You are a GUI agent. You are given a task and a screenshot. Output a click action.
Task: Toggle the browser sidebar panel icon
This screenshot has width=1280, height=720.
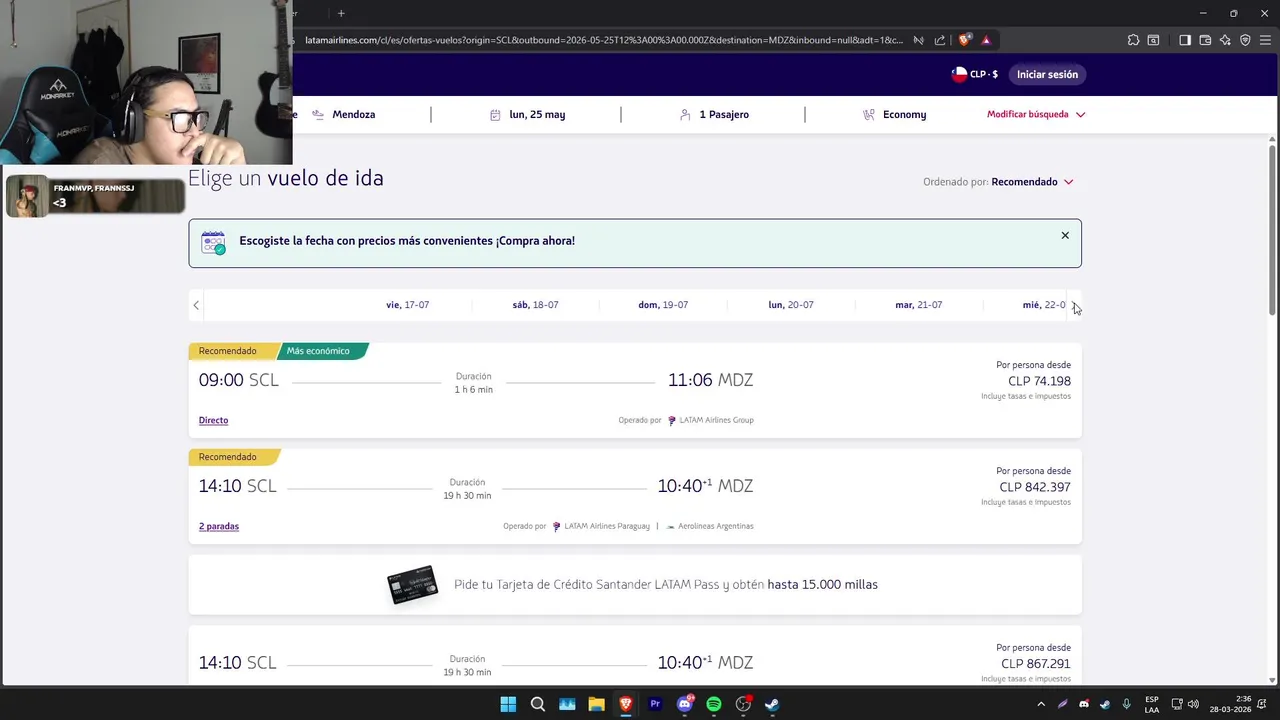[x=1185, y=40]
